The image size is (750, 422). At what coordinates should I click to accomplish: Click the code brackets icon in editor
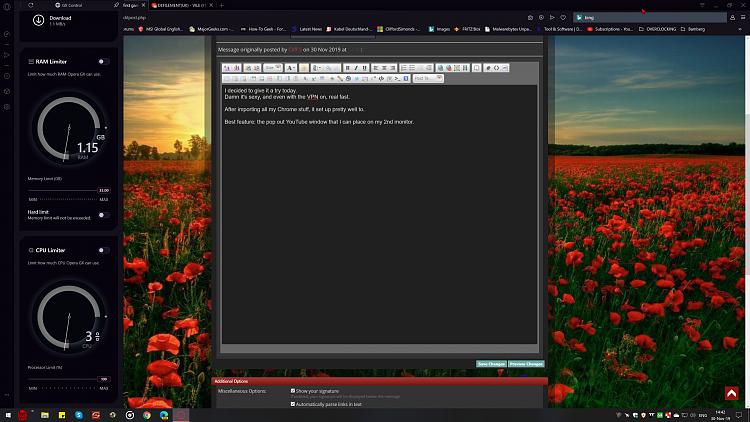[x=496, y=68]
